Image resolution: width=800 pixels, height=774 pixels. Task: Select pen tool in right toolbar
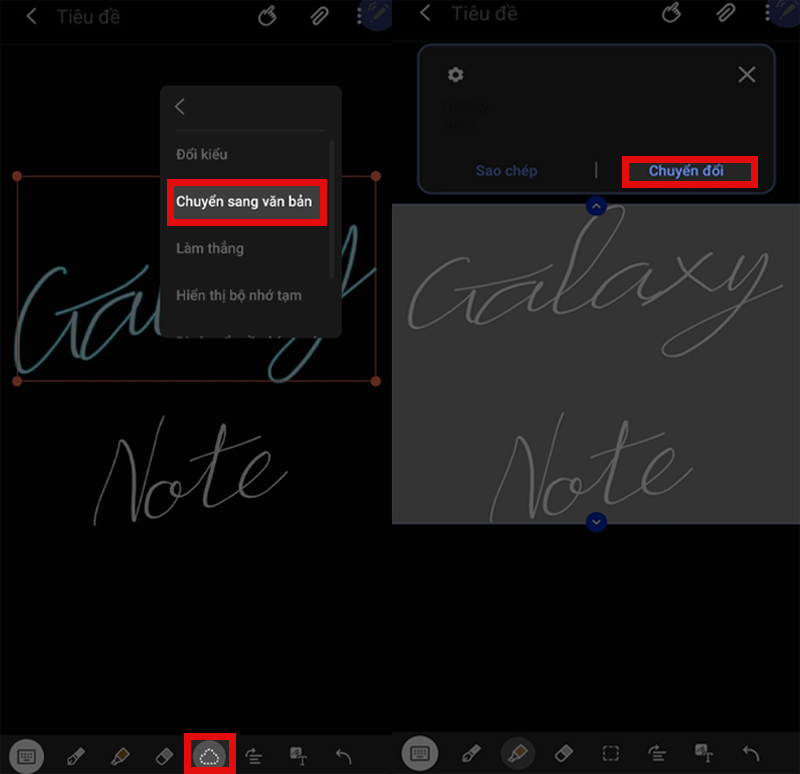point(470,753)
